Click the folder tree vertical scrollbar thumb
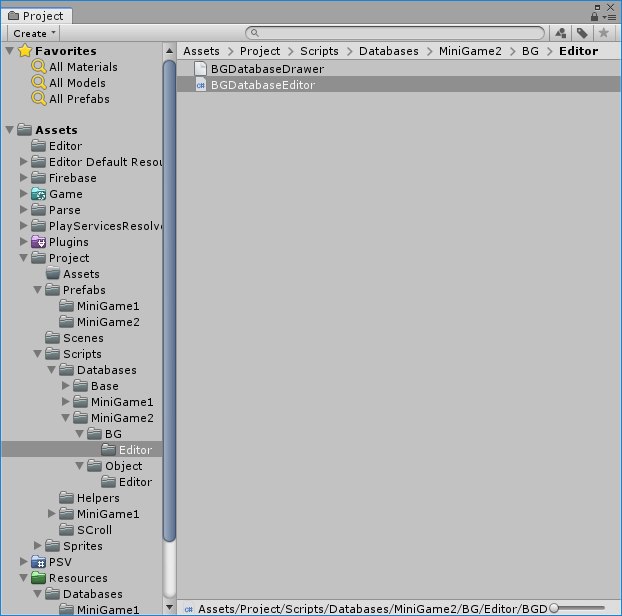The image size is (622, 616). point(169,301)
